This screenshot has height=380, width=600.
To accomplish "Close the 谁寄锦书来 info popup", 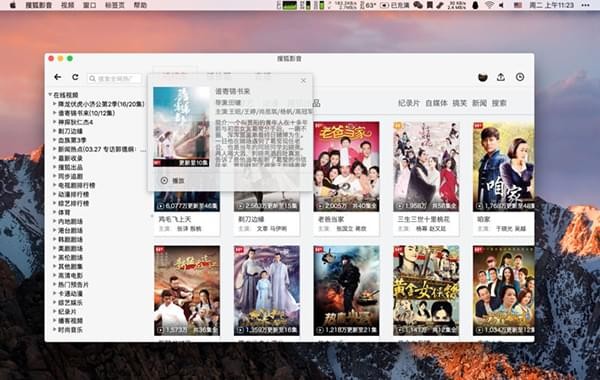I will (x=303, y=80).
